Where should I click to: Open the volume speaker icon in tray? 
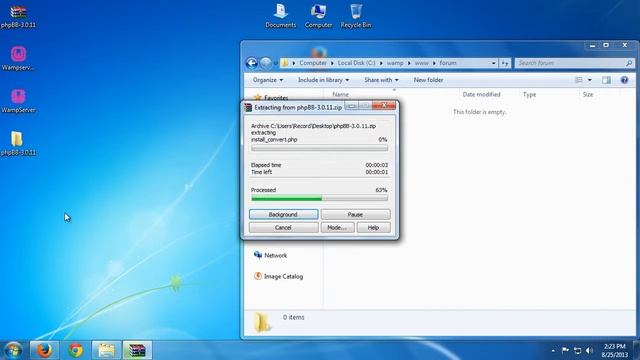589,350
